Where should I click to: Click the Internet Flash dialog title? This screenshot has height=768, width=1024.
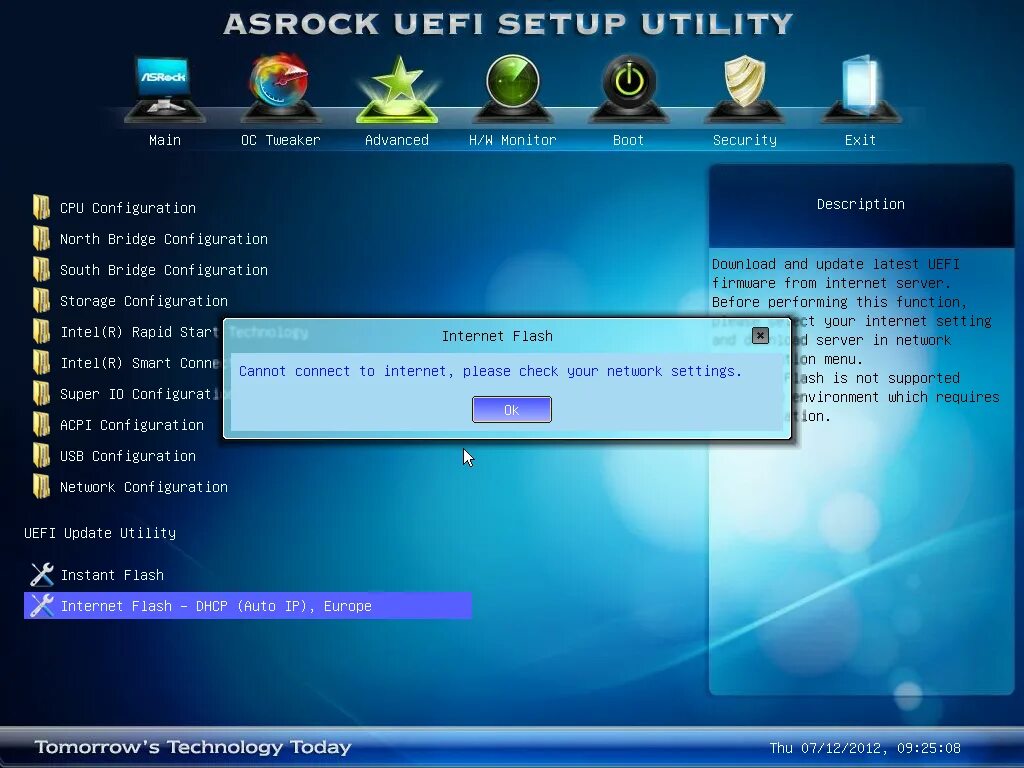pos(497,336)
